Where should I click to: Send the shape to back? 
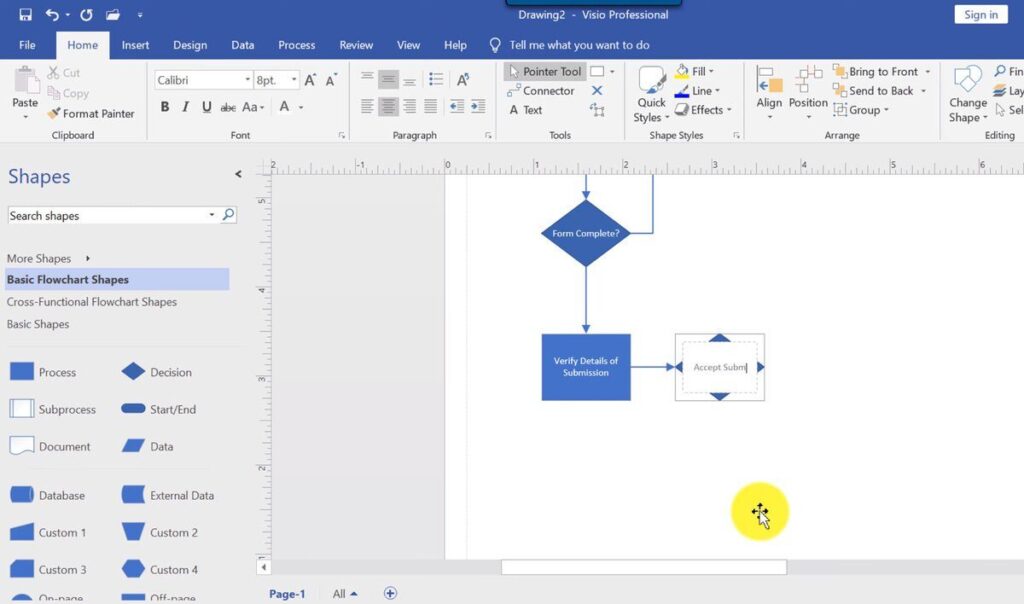pyautogui.click(x=875, y=90)
